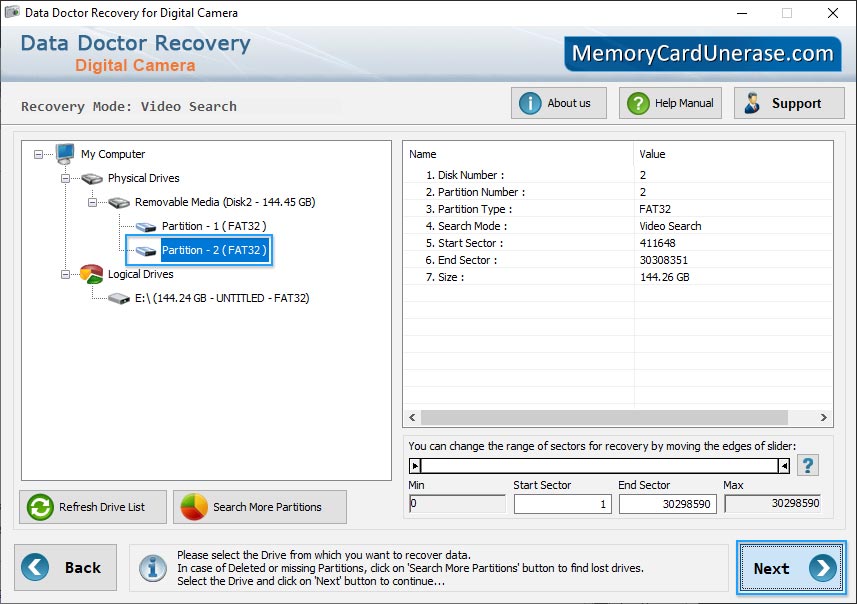Screen dimensions: 857x604
Task: Click the blue slider help question icon
Action: 808,465
